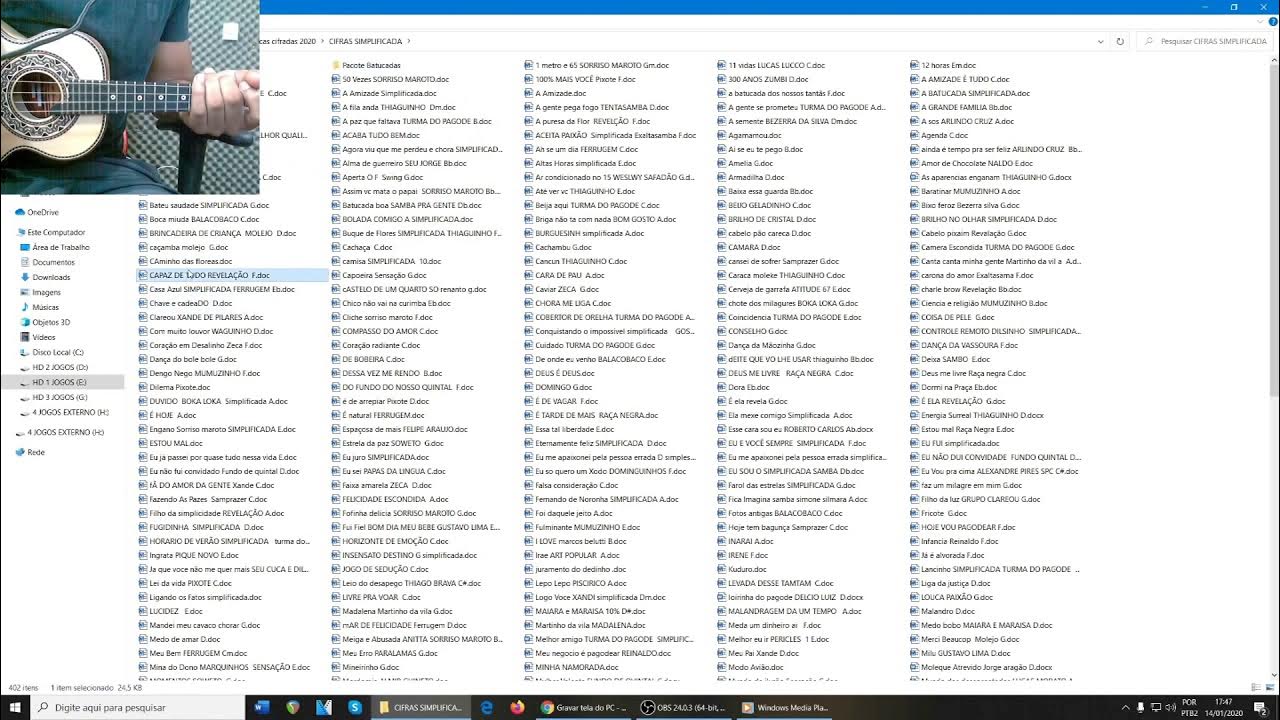Open Microsoft Edge from taskbar
The image size is (1280, 720).
pyautogui.click(x=487, y=707)
